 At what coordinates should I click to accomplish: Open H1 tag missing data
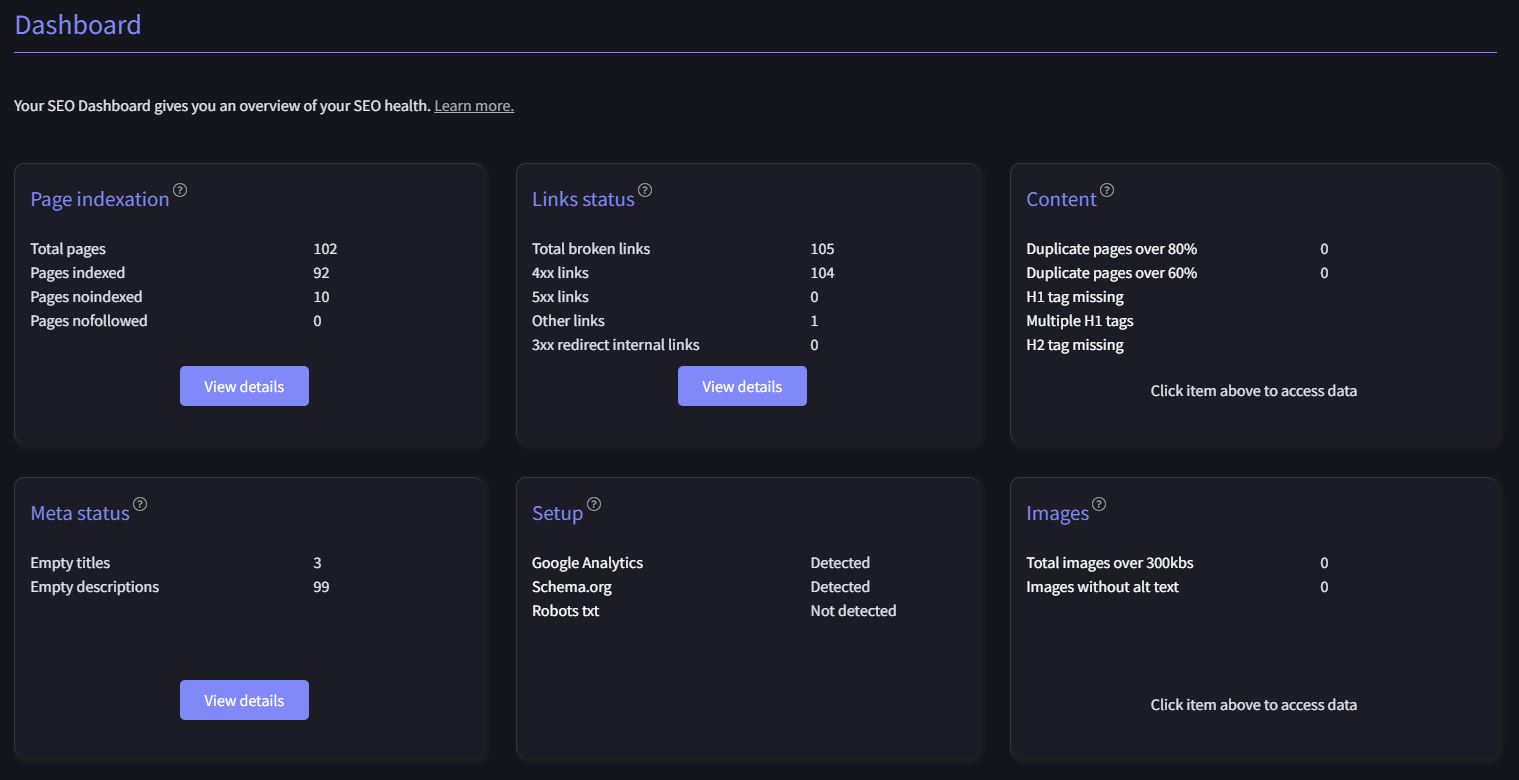(1075, 297)
